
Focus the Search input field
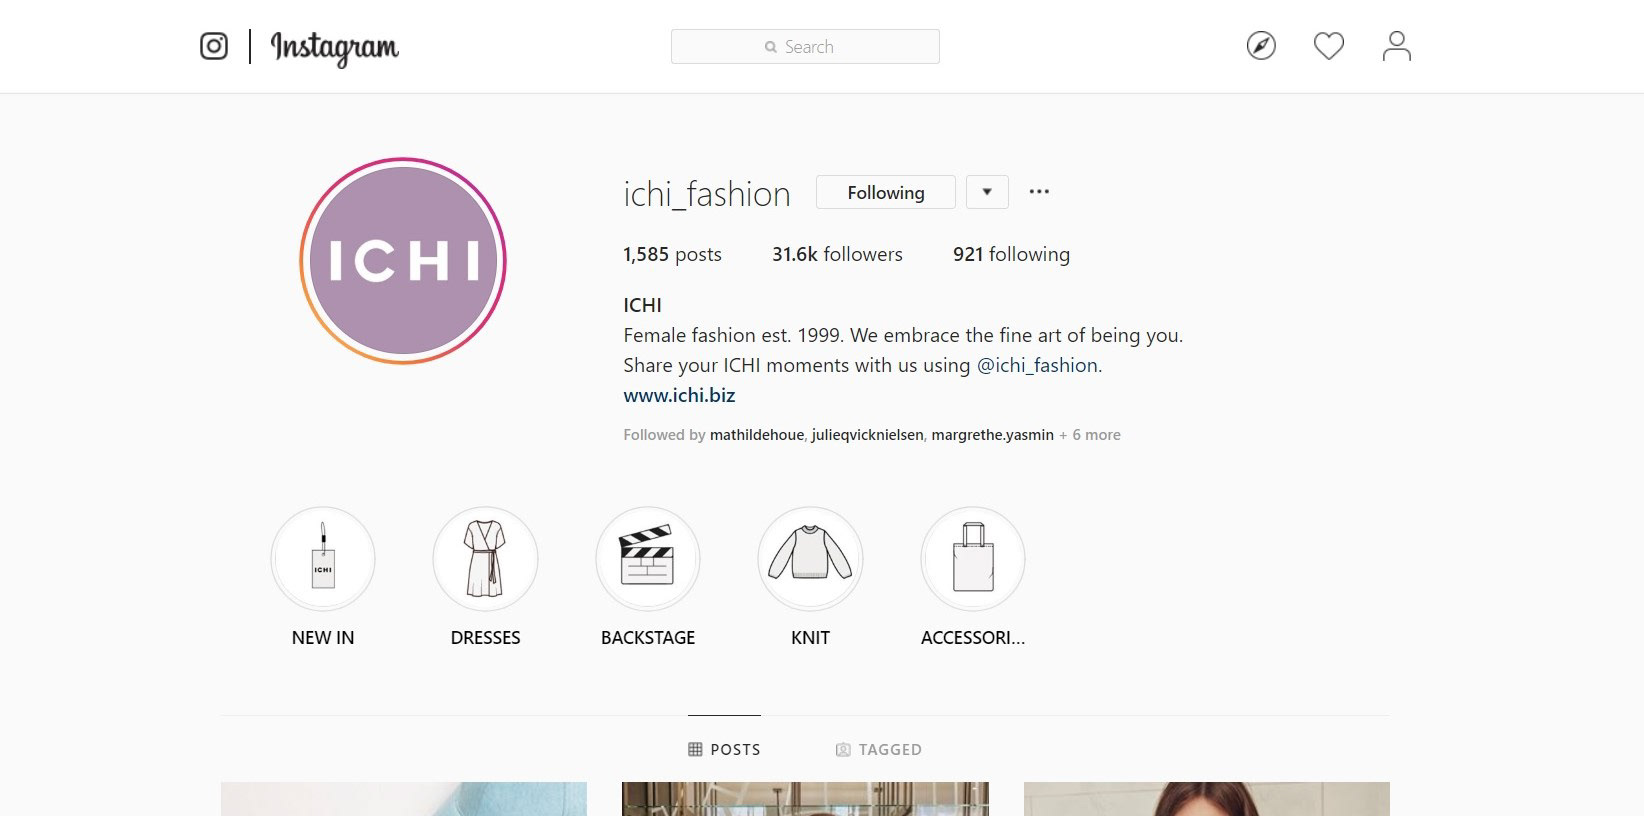click(x=805, y=47)
